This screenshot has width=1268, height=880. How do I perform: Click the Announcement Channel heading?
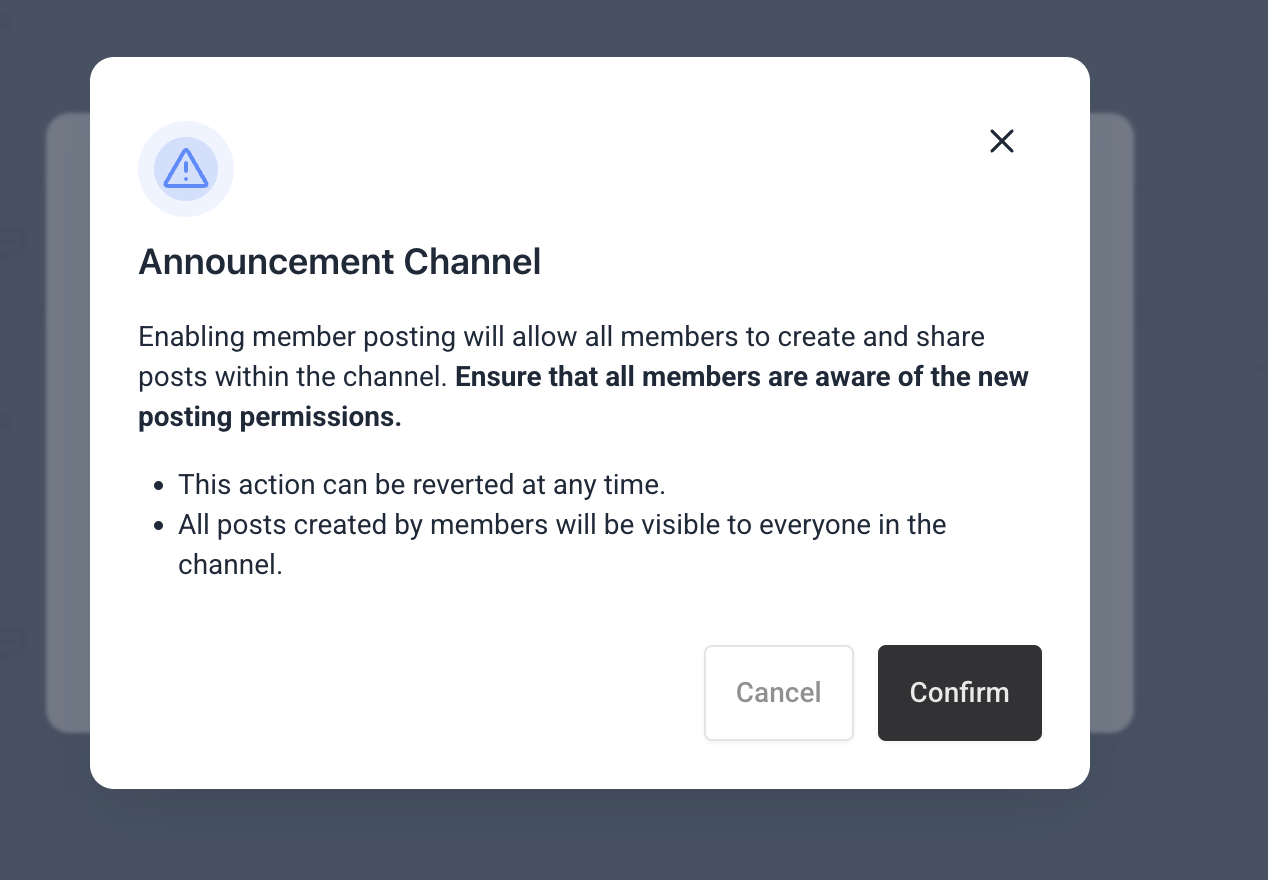point(339,262)
